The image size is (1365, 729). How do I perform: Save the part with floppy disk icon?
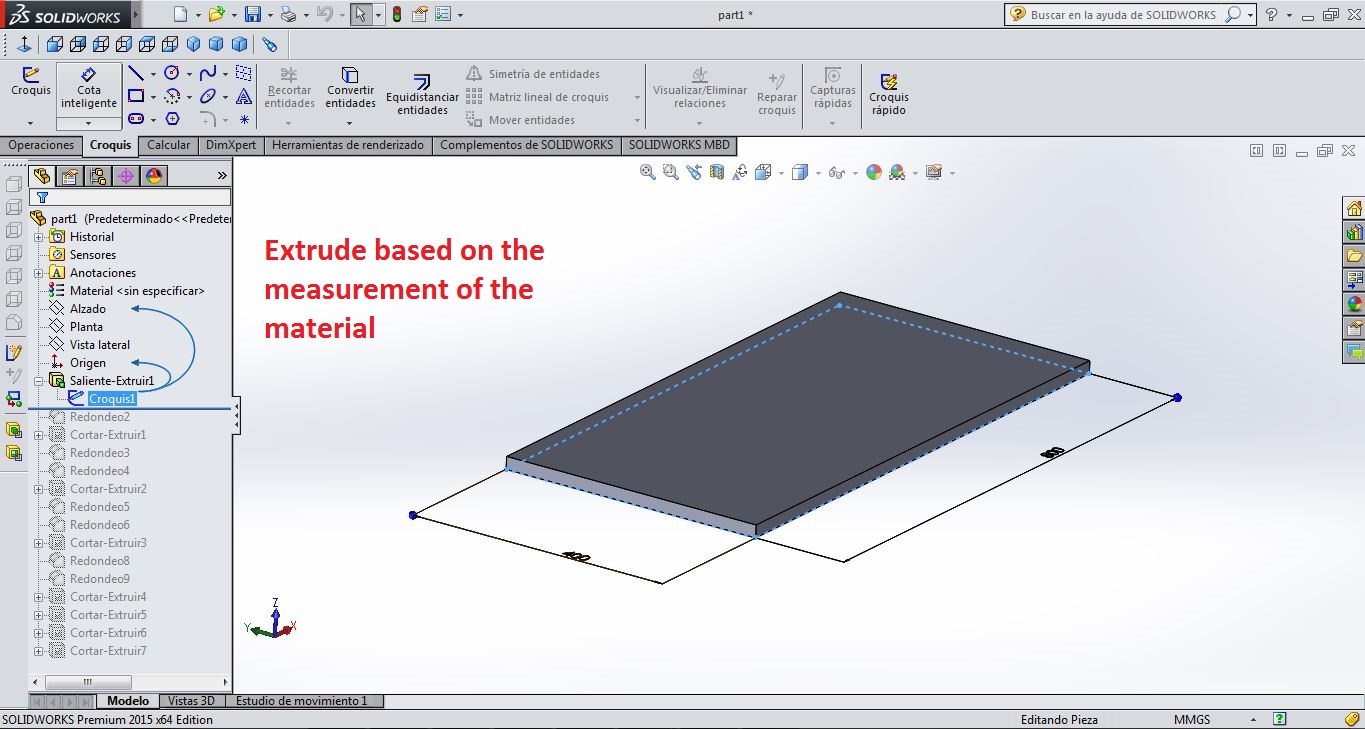pos(252,14)
